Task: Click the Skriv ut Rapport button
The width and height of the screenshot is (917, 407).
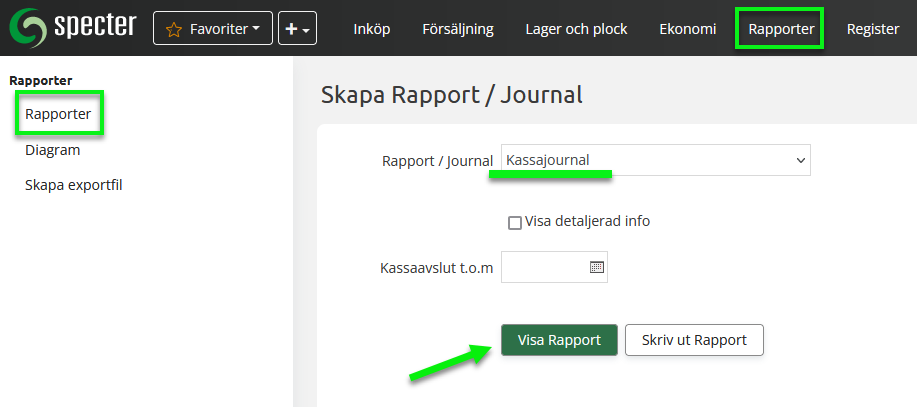Action: 694,340
